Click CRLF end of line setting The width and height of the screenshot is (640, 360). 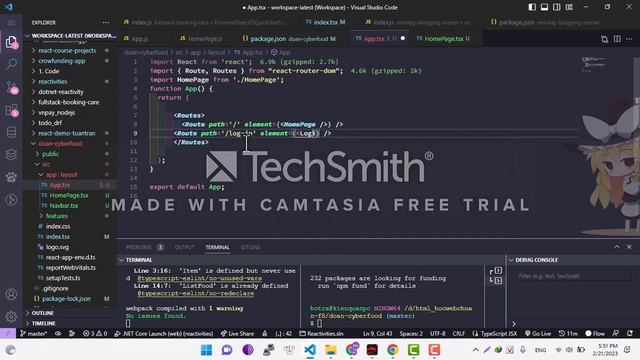[x=459, y=333]
